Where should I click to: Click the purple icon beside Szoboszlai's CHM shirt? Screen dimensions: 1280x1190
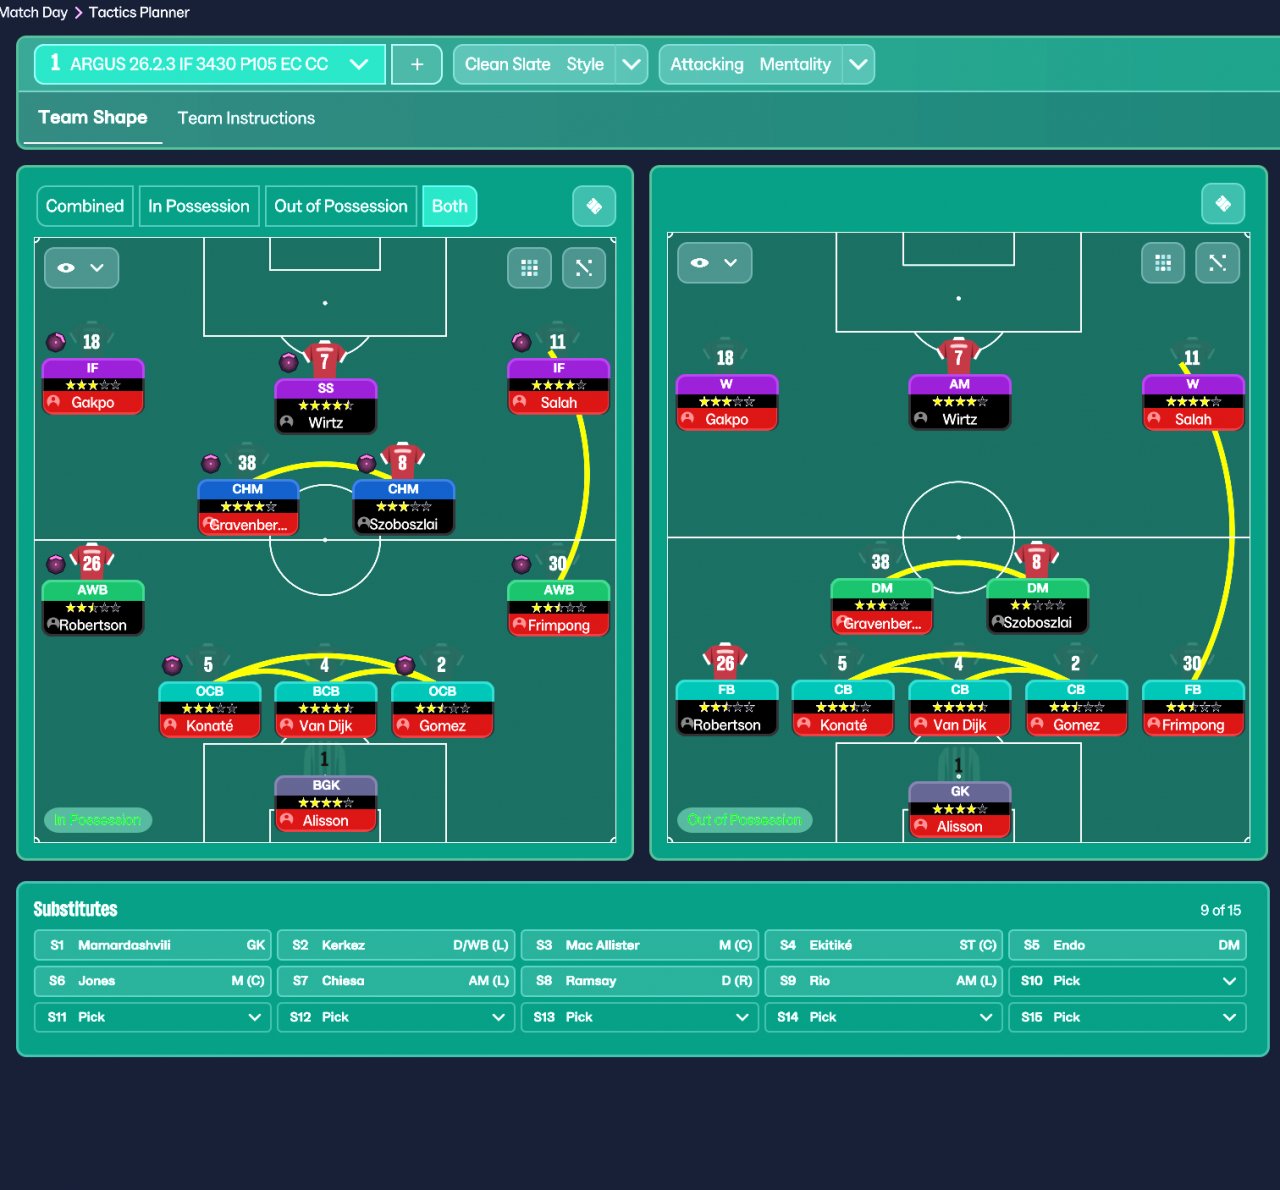367,463
